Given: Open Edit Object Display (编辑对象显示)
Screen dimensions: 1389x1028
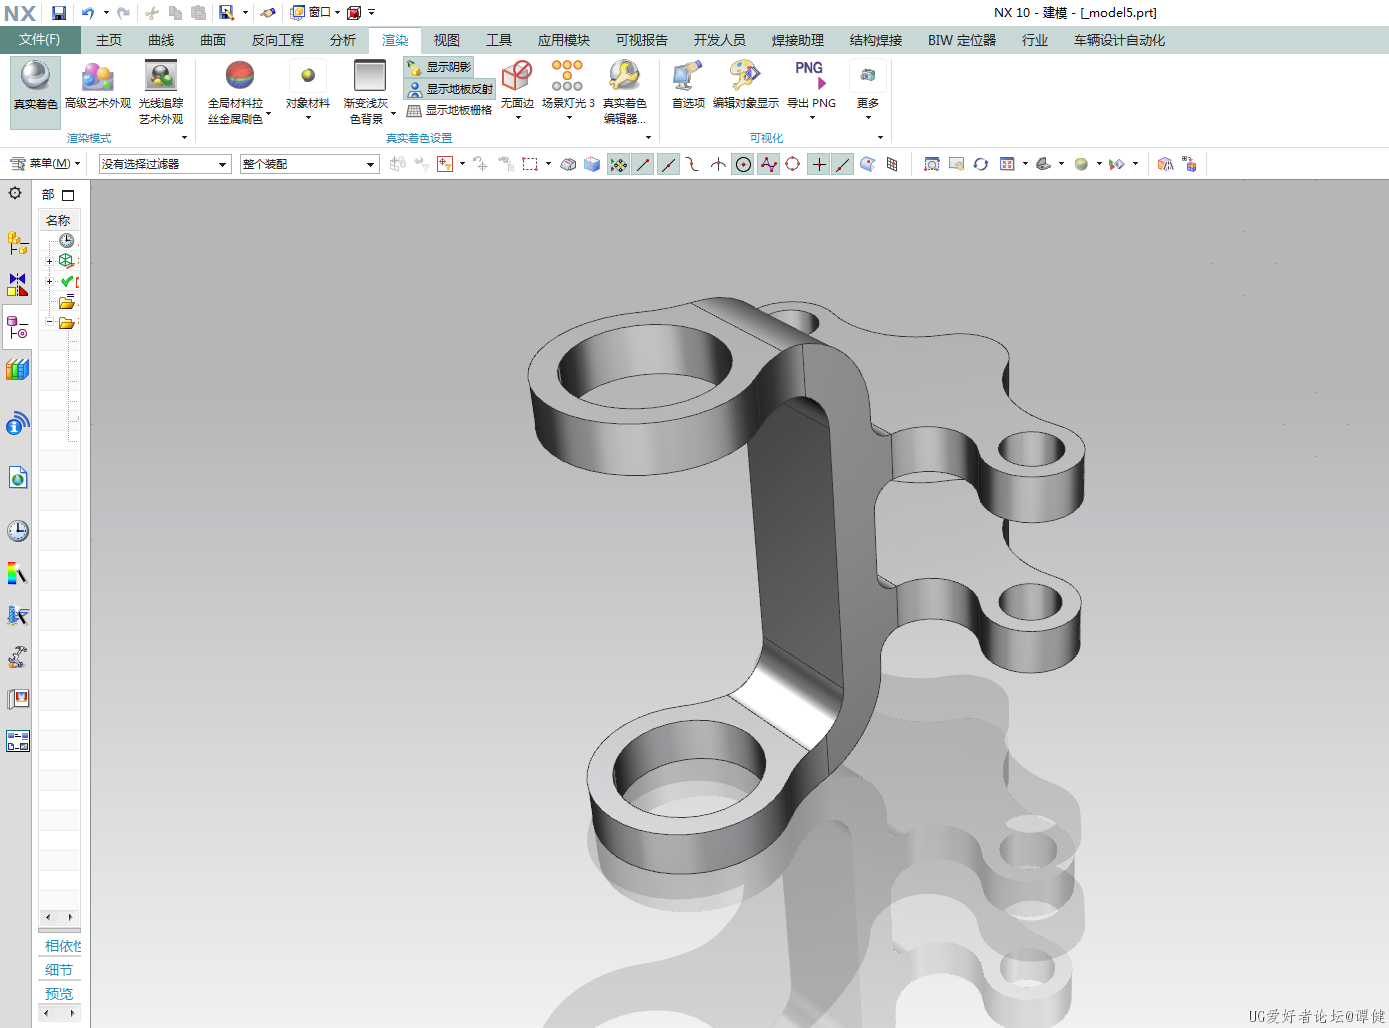Looking at the screenshot, I should (x=745, y=85).
